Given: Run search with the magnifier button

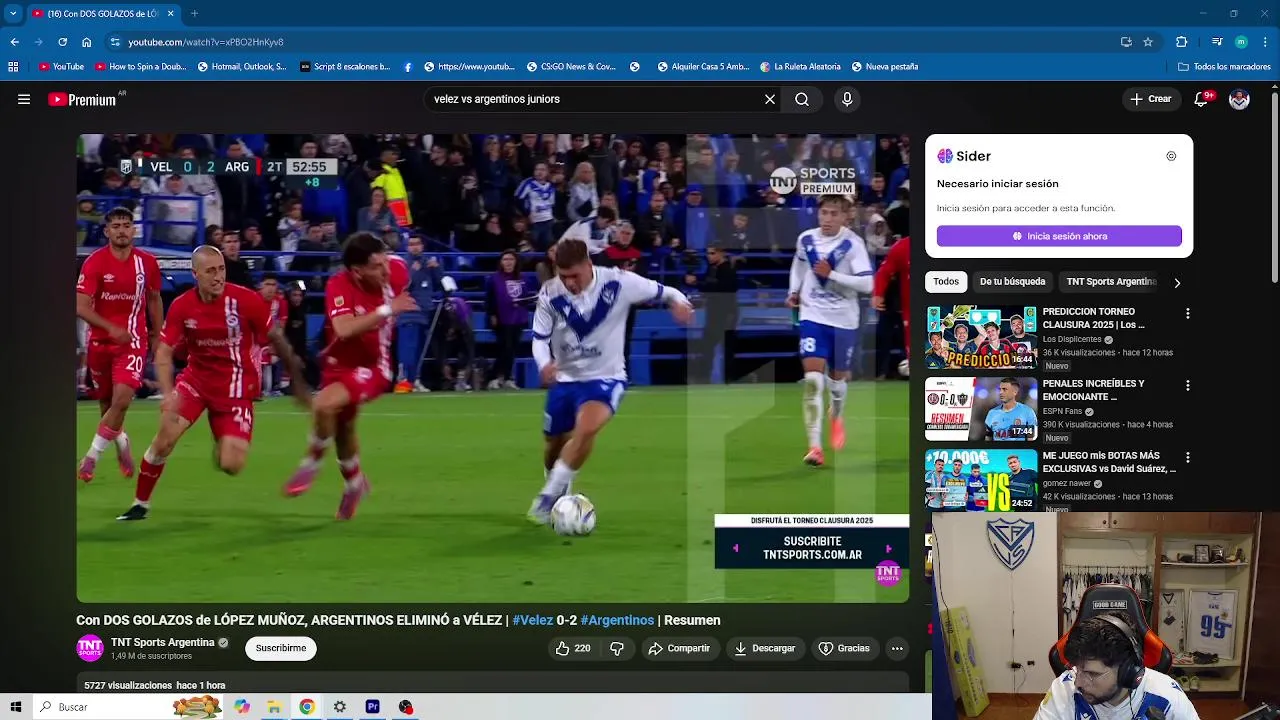Looking at the screenshot, I should 802,99.
